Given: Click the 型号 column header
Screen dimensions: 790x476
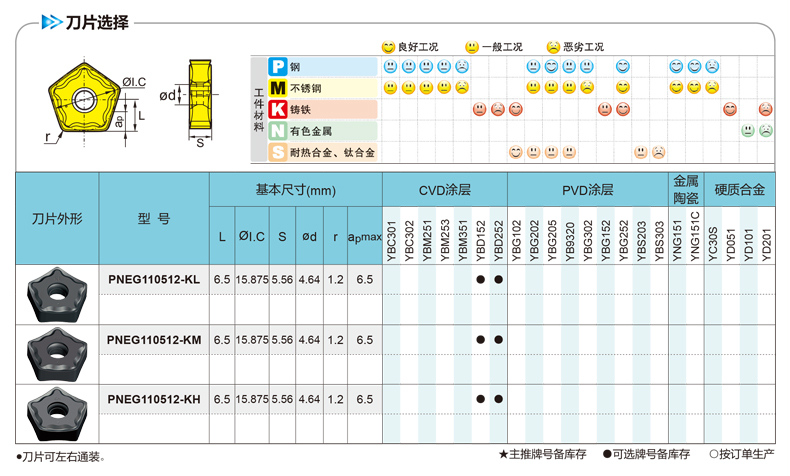Looking at the screenshot, I should (154, 219).
